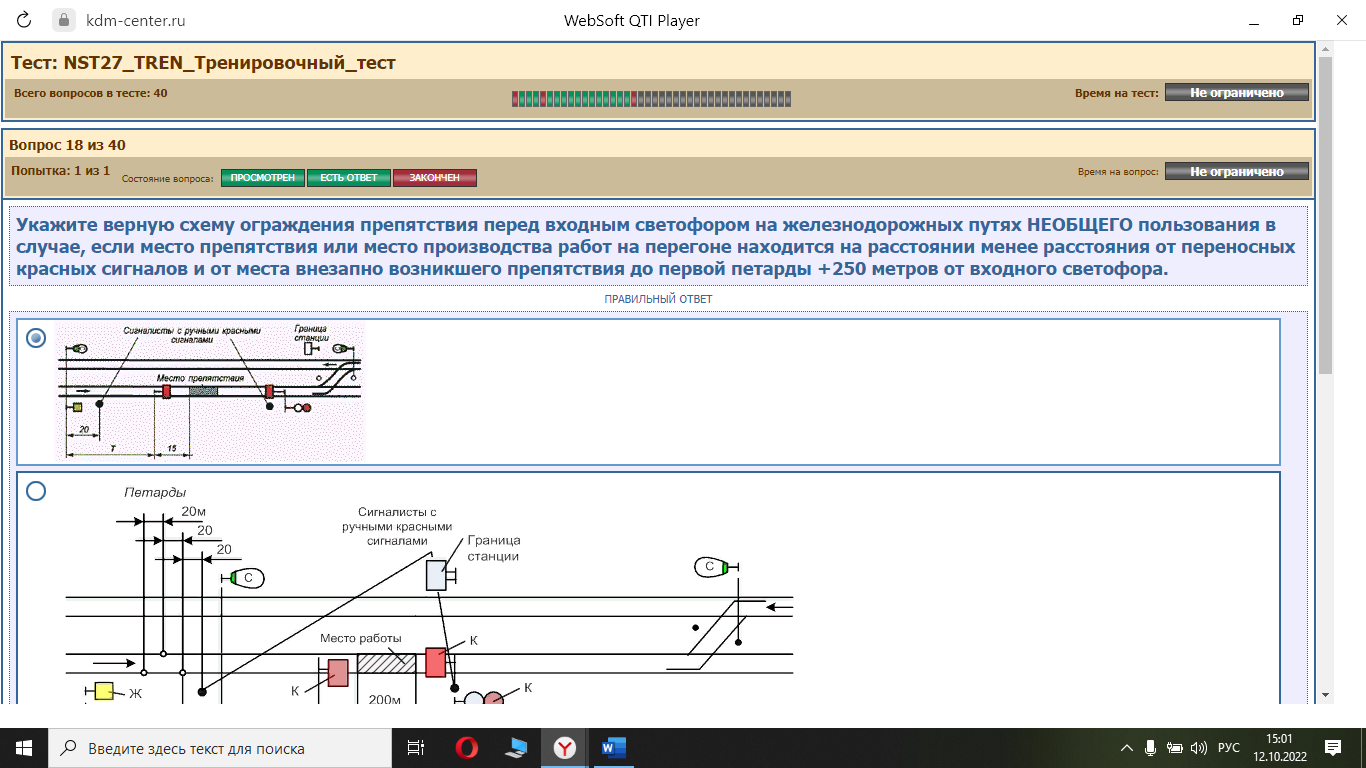Click the page vertical scrollbar thumb
Viewport: 1366px width, 768px height.
1325,215
